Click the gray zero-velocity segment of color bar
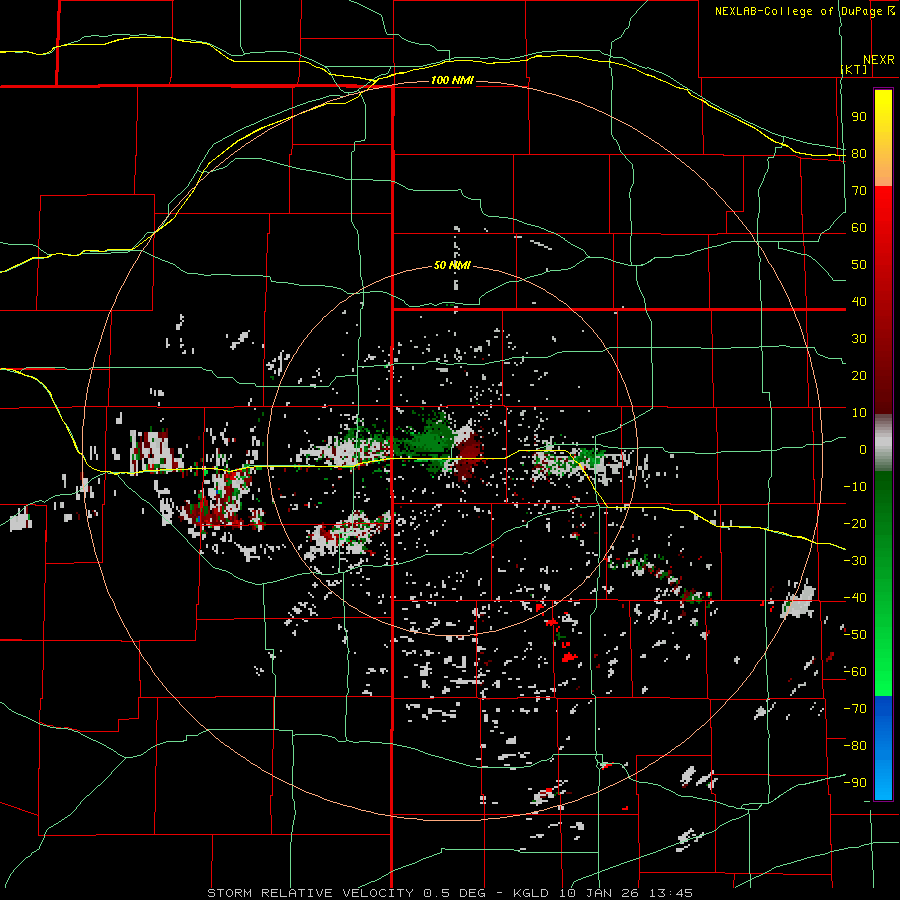 pos(883,443)
